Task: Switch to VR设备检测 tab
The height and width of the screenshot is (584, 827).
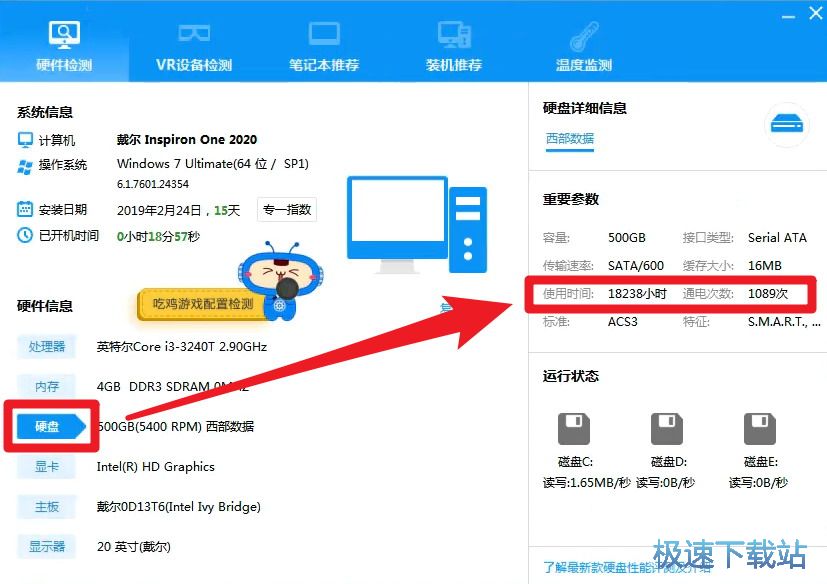Action: pos(194,46)
